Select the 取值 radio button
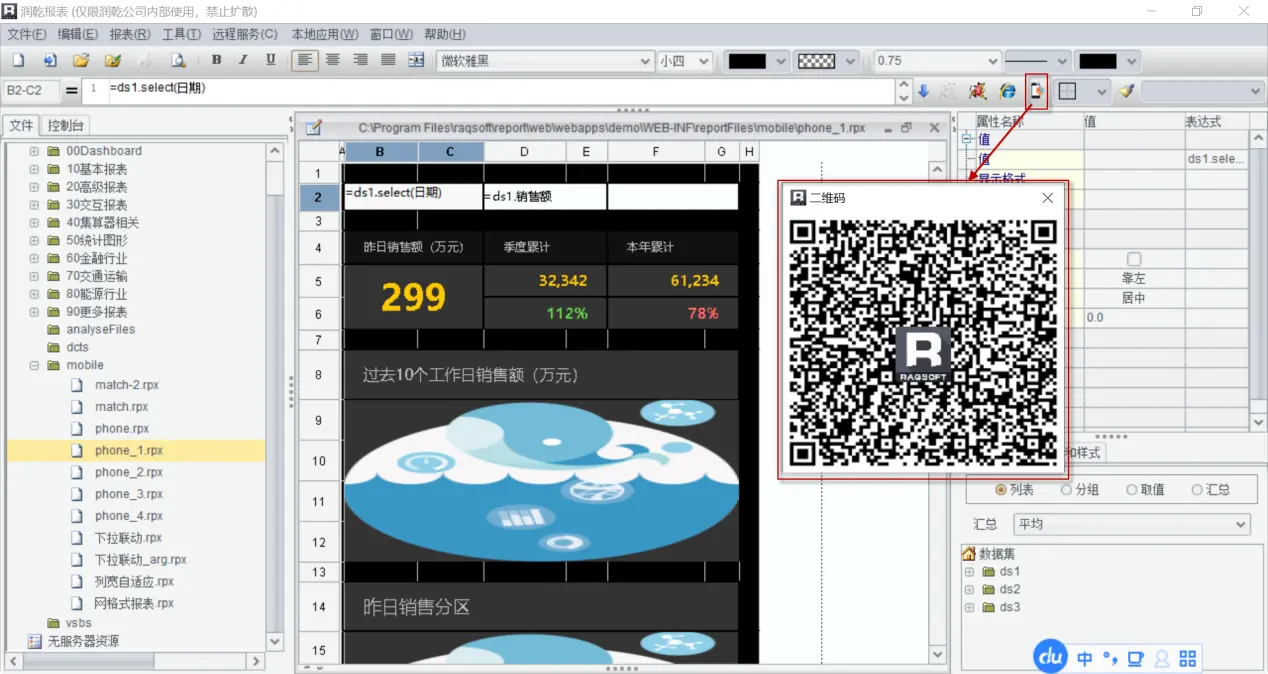 (x=1132, y=490)
